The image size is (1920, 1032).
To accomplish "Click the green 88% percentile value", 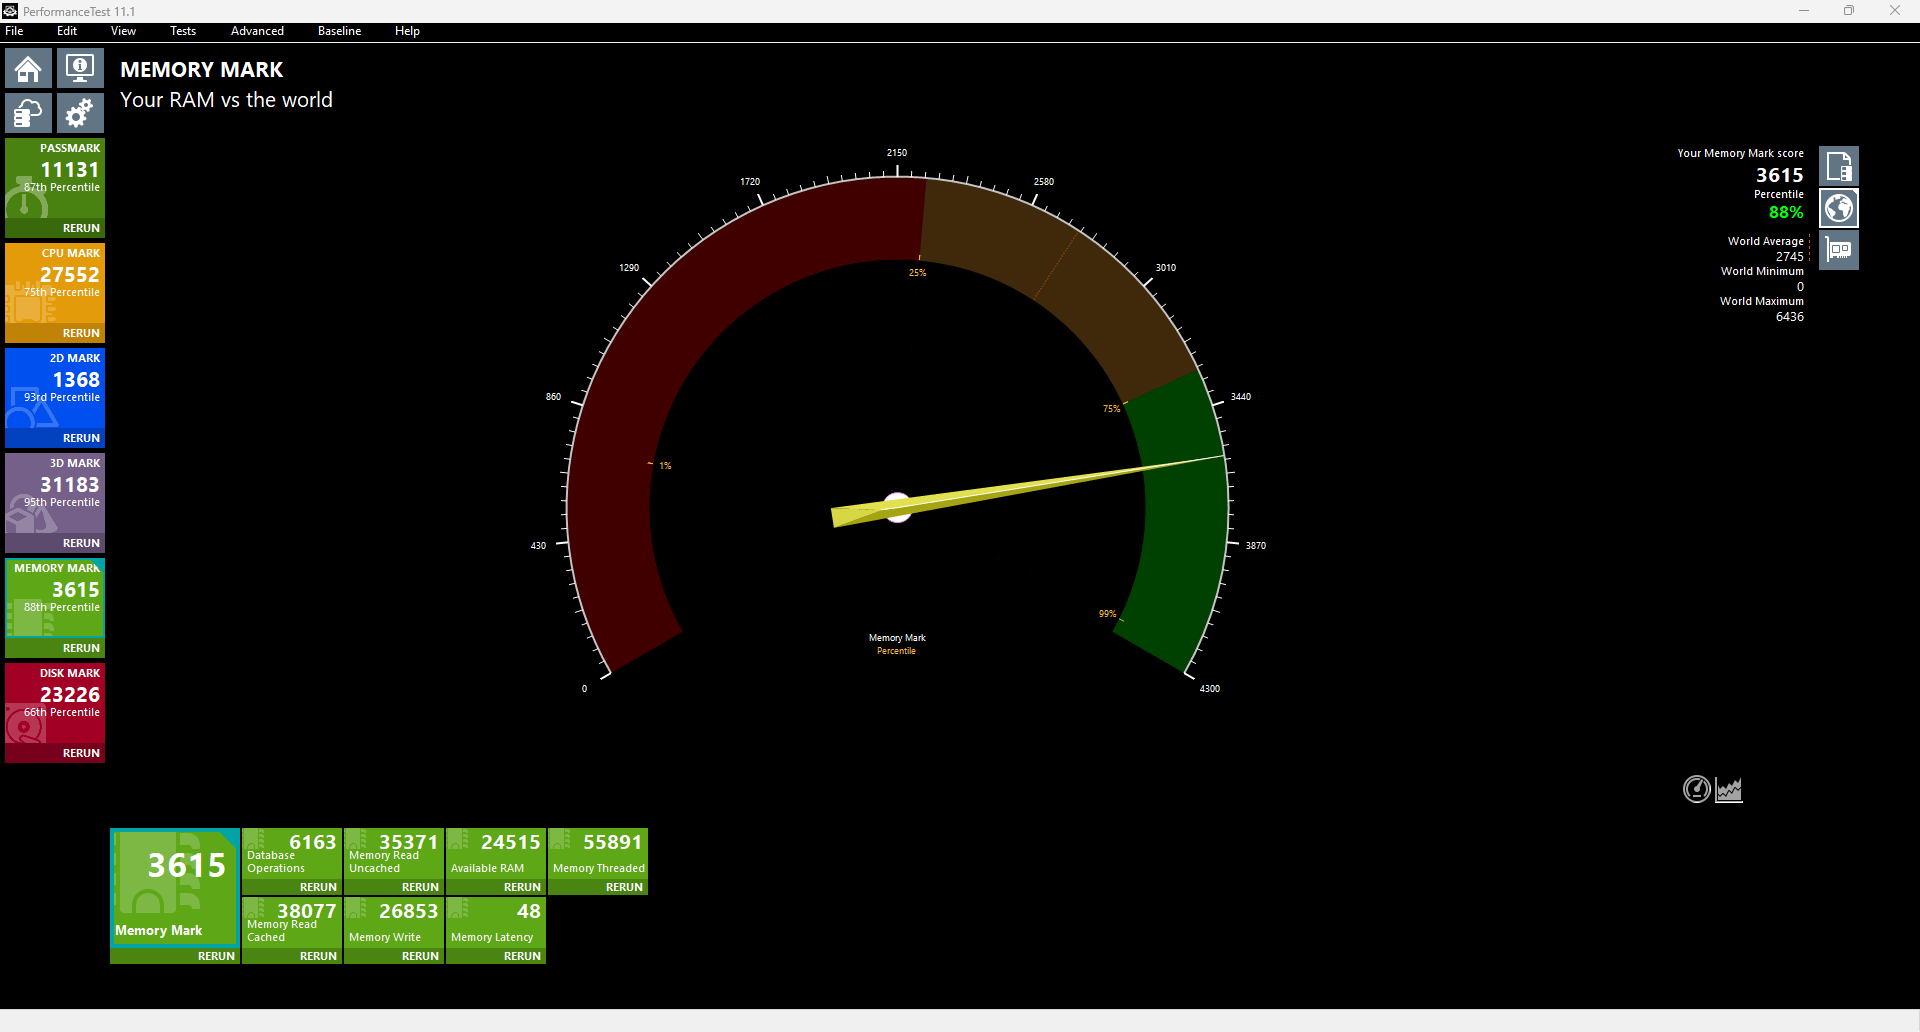I will [1786, 212].
